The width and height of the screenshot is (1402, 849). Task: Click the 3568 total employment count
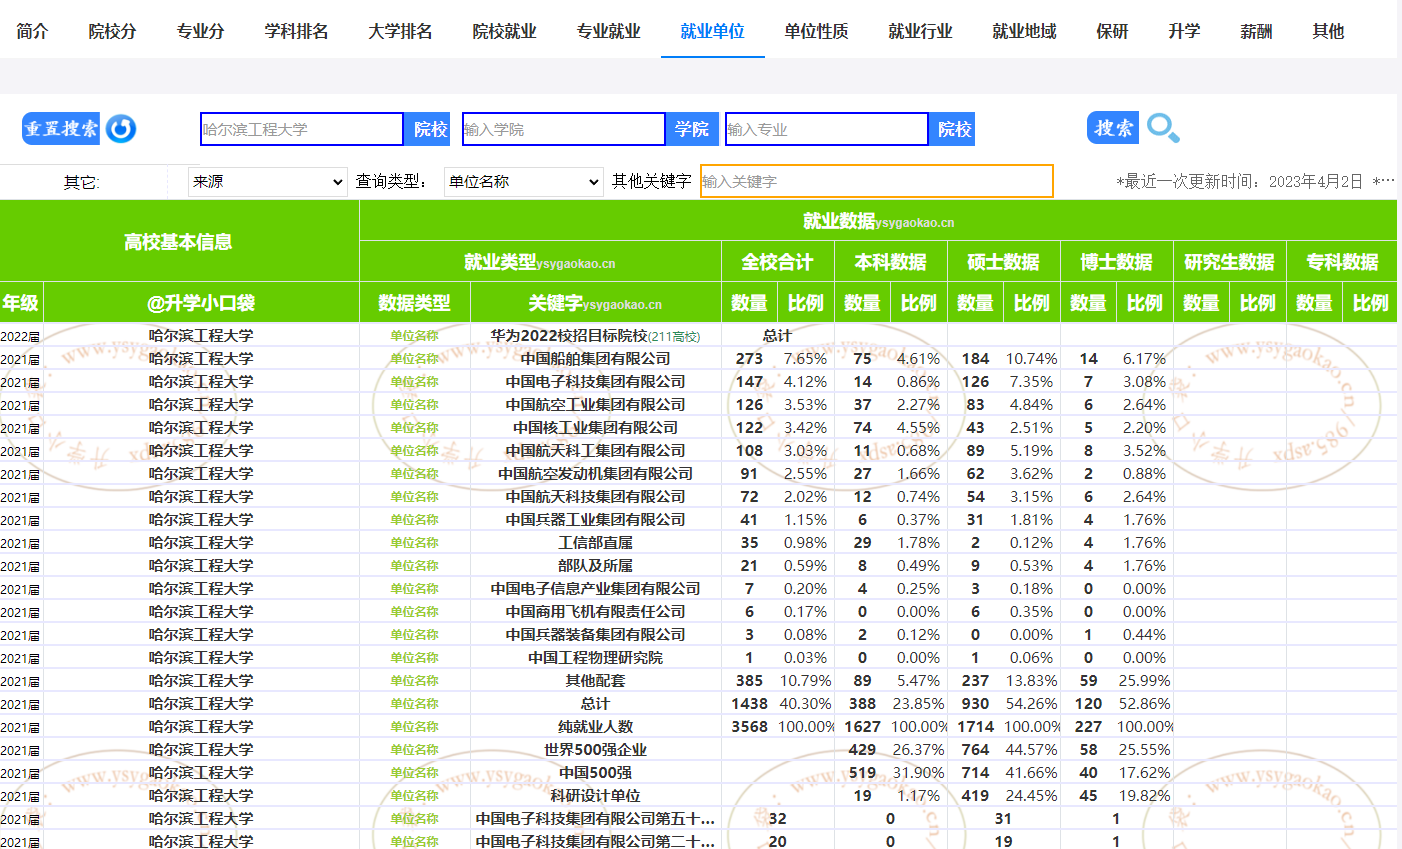pyautogui.click(x=749, y=727)
